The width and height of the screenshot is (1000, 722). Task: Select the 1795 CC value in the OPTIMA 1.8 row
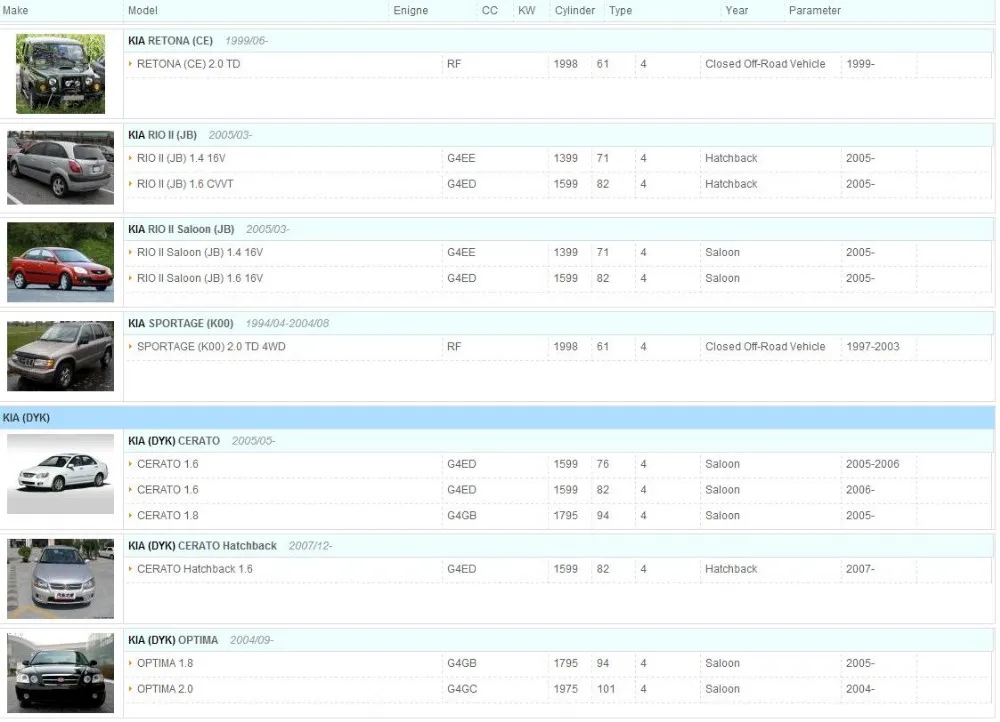(x=566, y=663)
